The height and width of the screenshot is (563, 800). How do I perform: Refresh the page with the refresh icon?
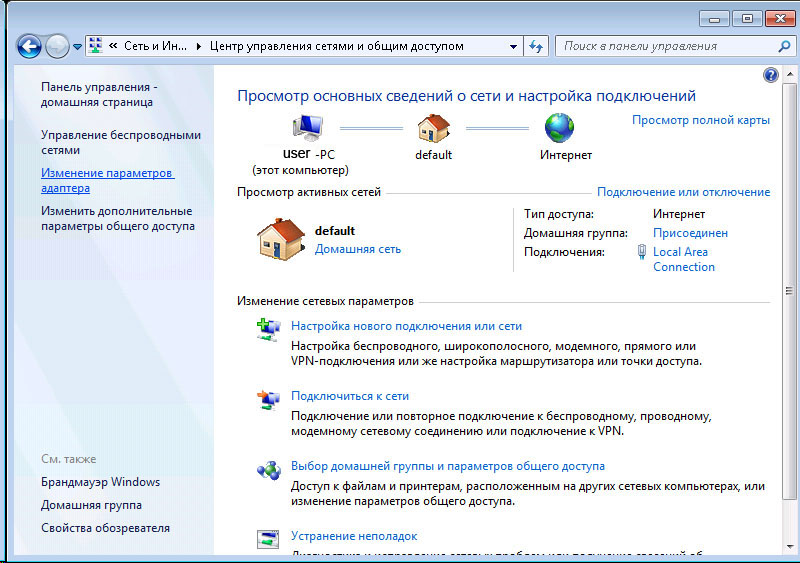click(536, 46)
